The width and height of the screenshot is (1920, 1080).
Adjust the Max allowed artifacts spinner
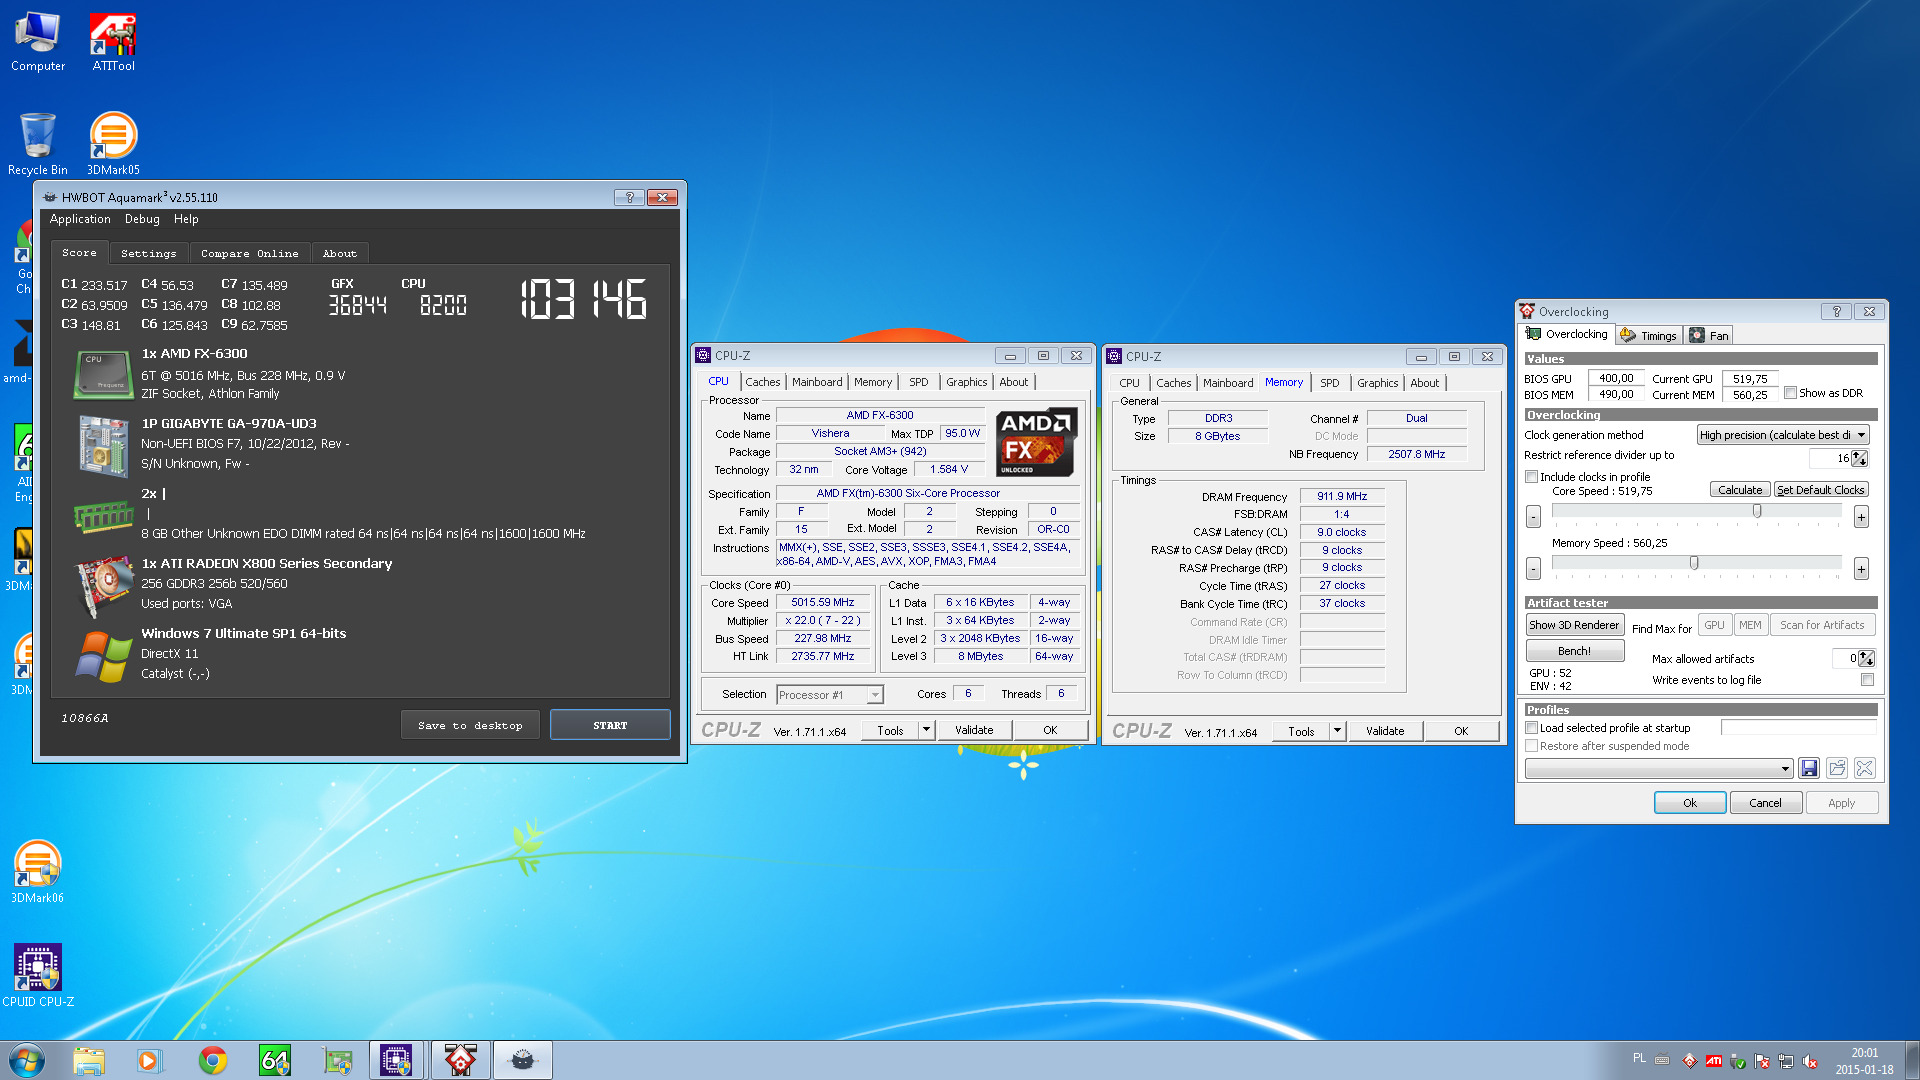[x=1866, y=658]
